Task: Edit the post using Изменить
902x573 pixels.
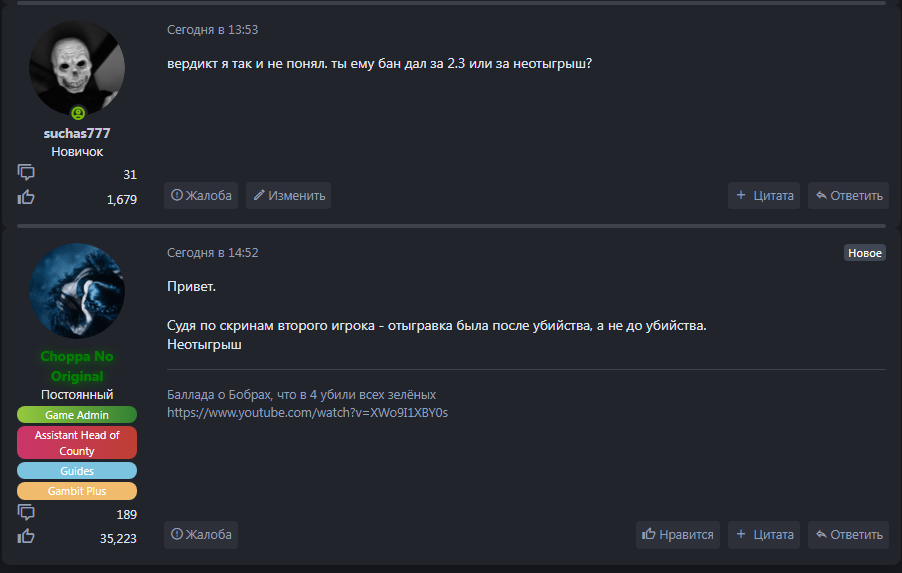Action: pyautogui.click(x=289, y=195)
